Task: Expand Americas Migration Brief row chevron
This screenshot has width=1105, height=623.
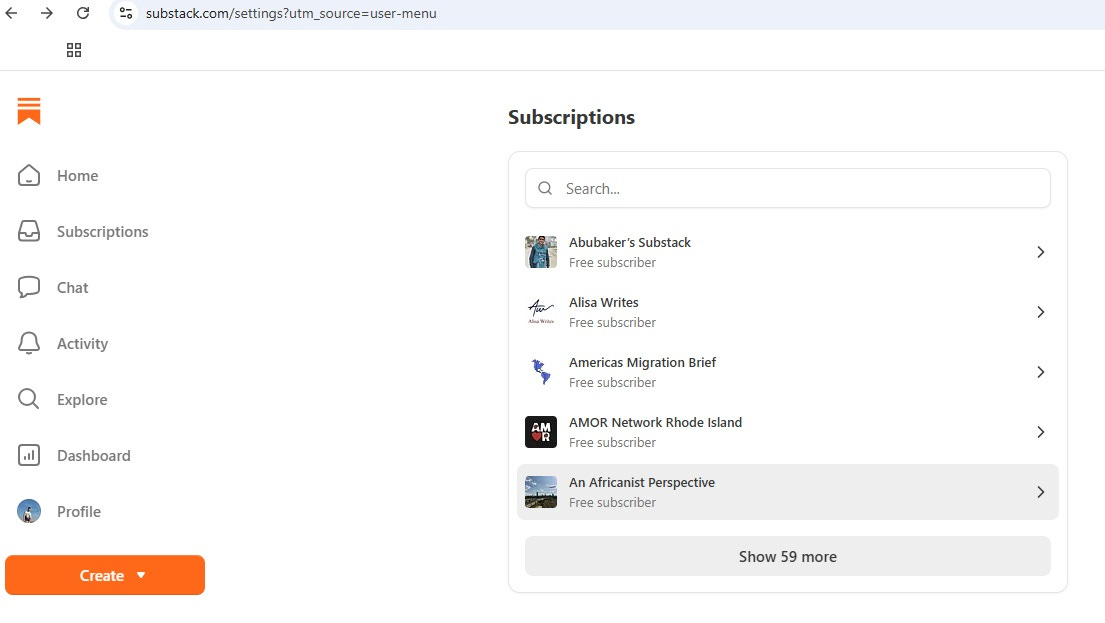Action: coord(1040,371)
